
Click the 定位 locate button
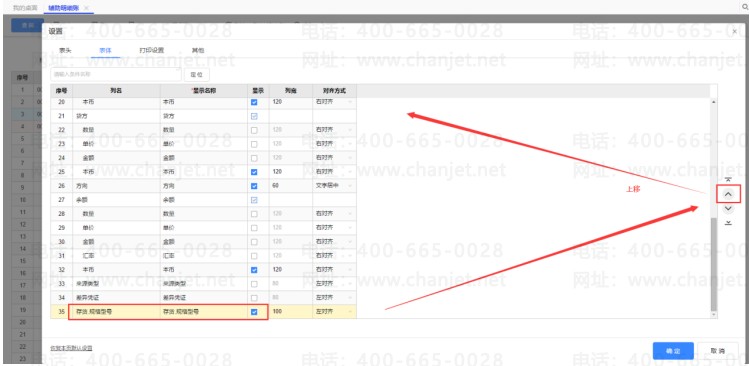[197, 75]
